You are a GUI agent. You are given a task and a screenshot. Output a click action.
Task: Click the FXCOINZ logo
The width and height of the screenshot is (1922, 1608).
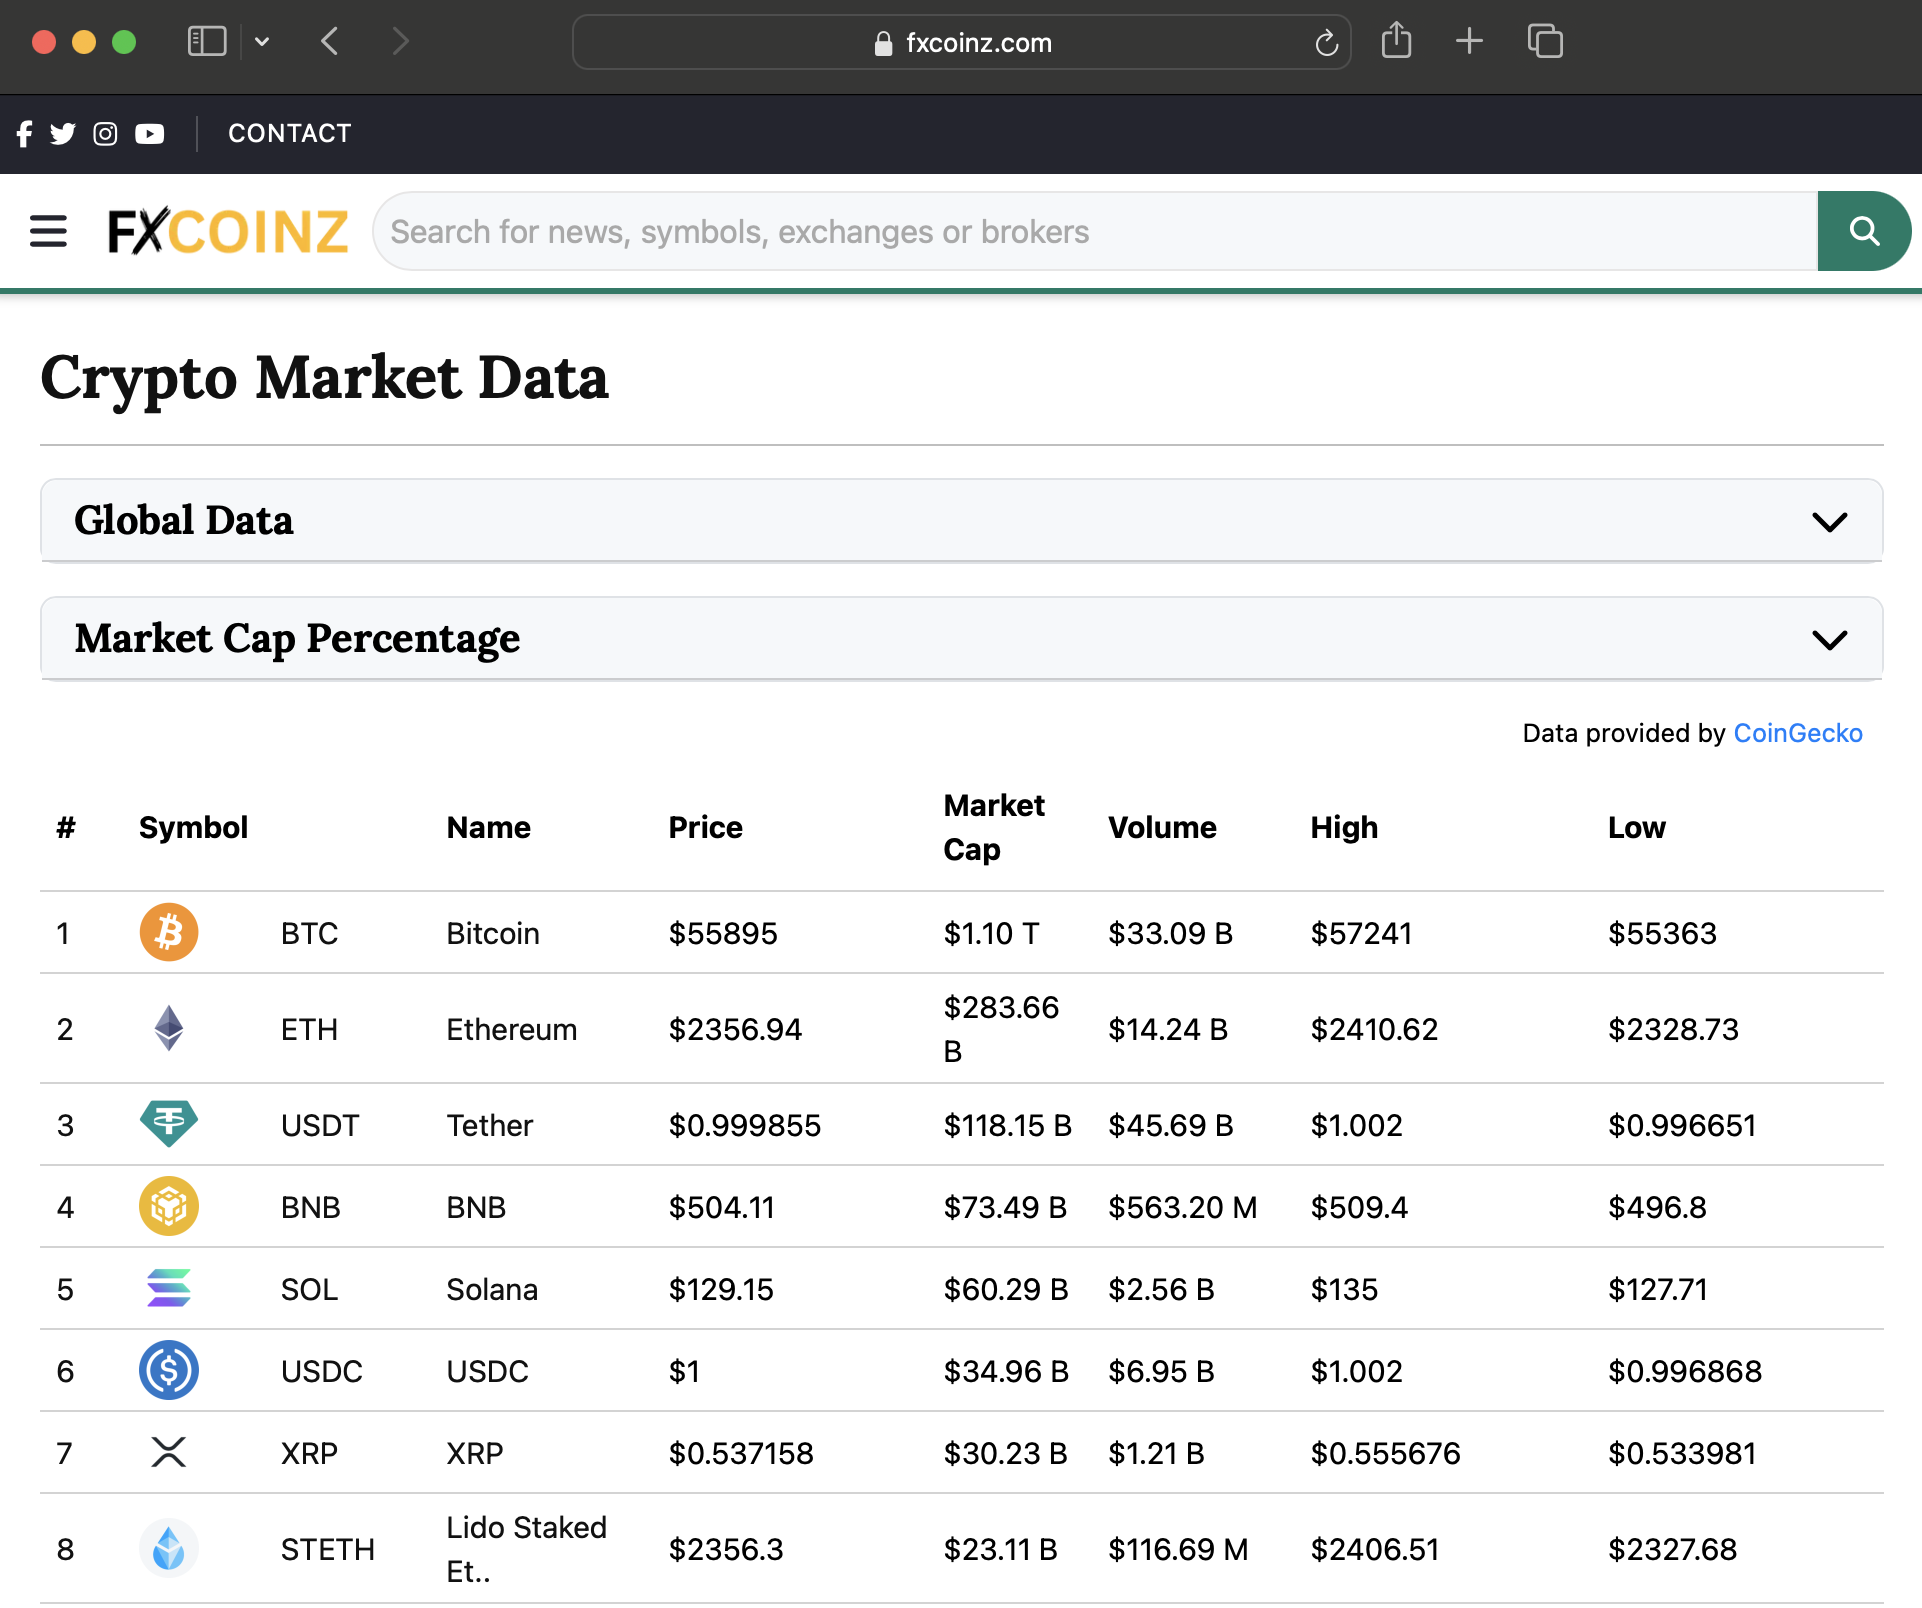[x=228, y=231]
